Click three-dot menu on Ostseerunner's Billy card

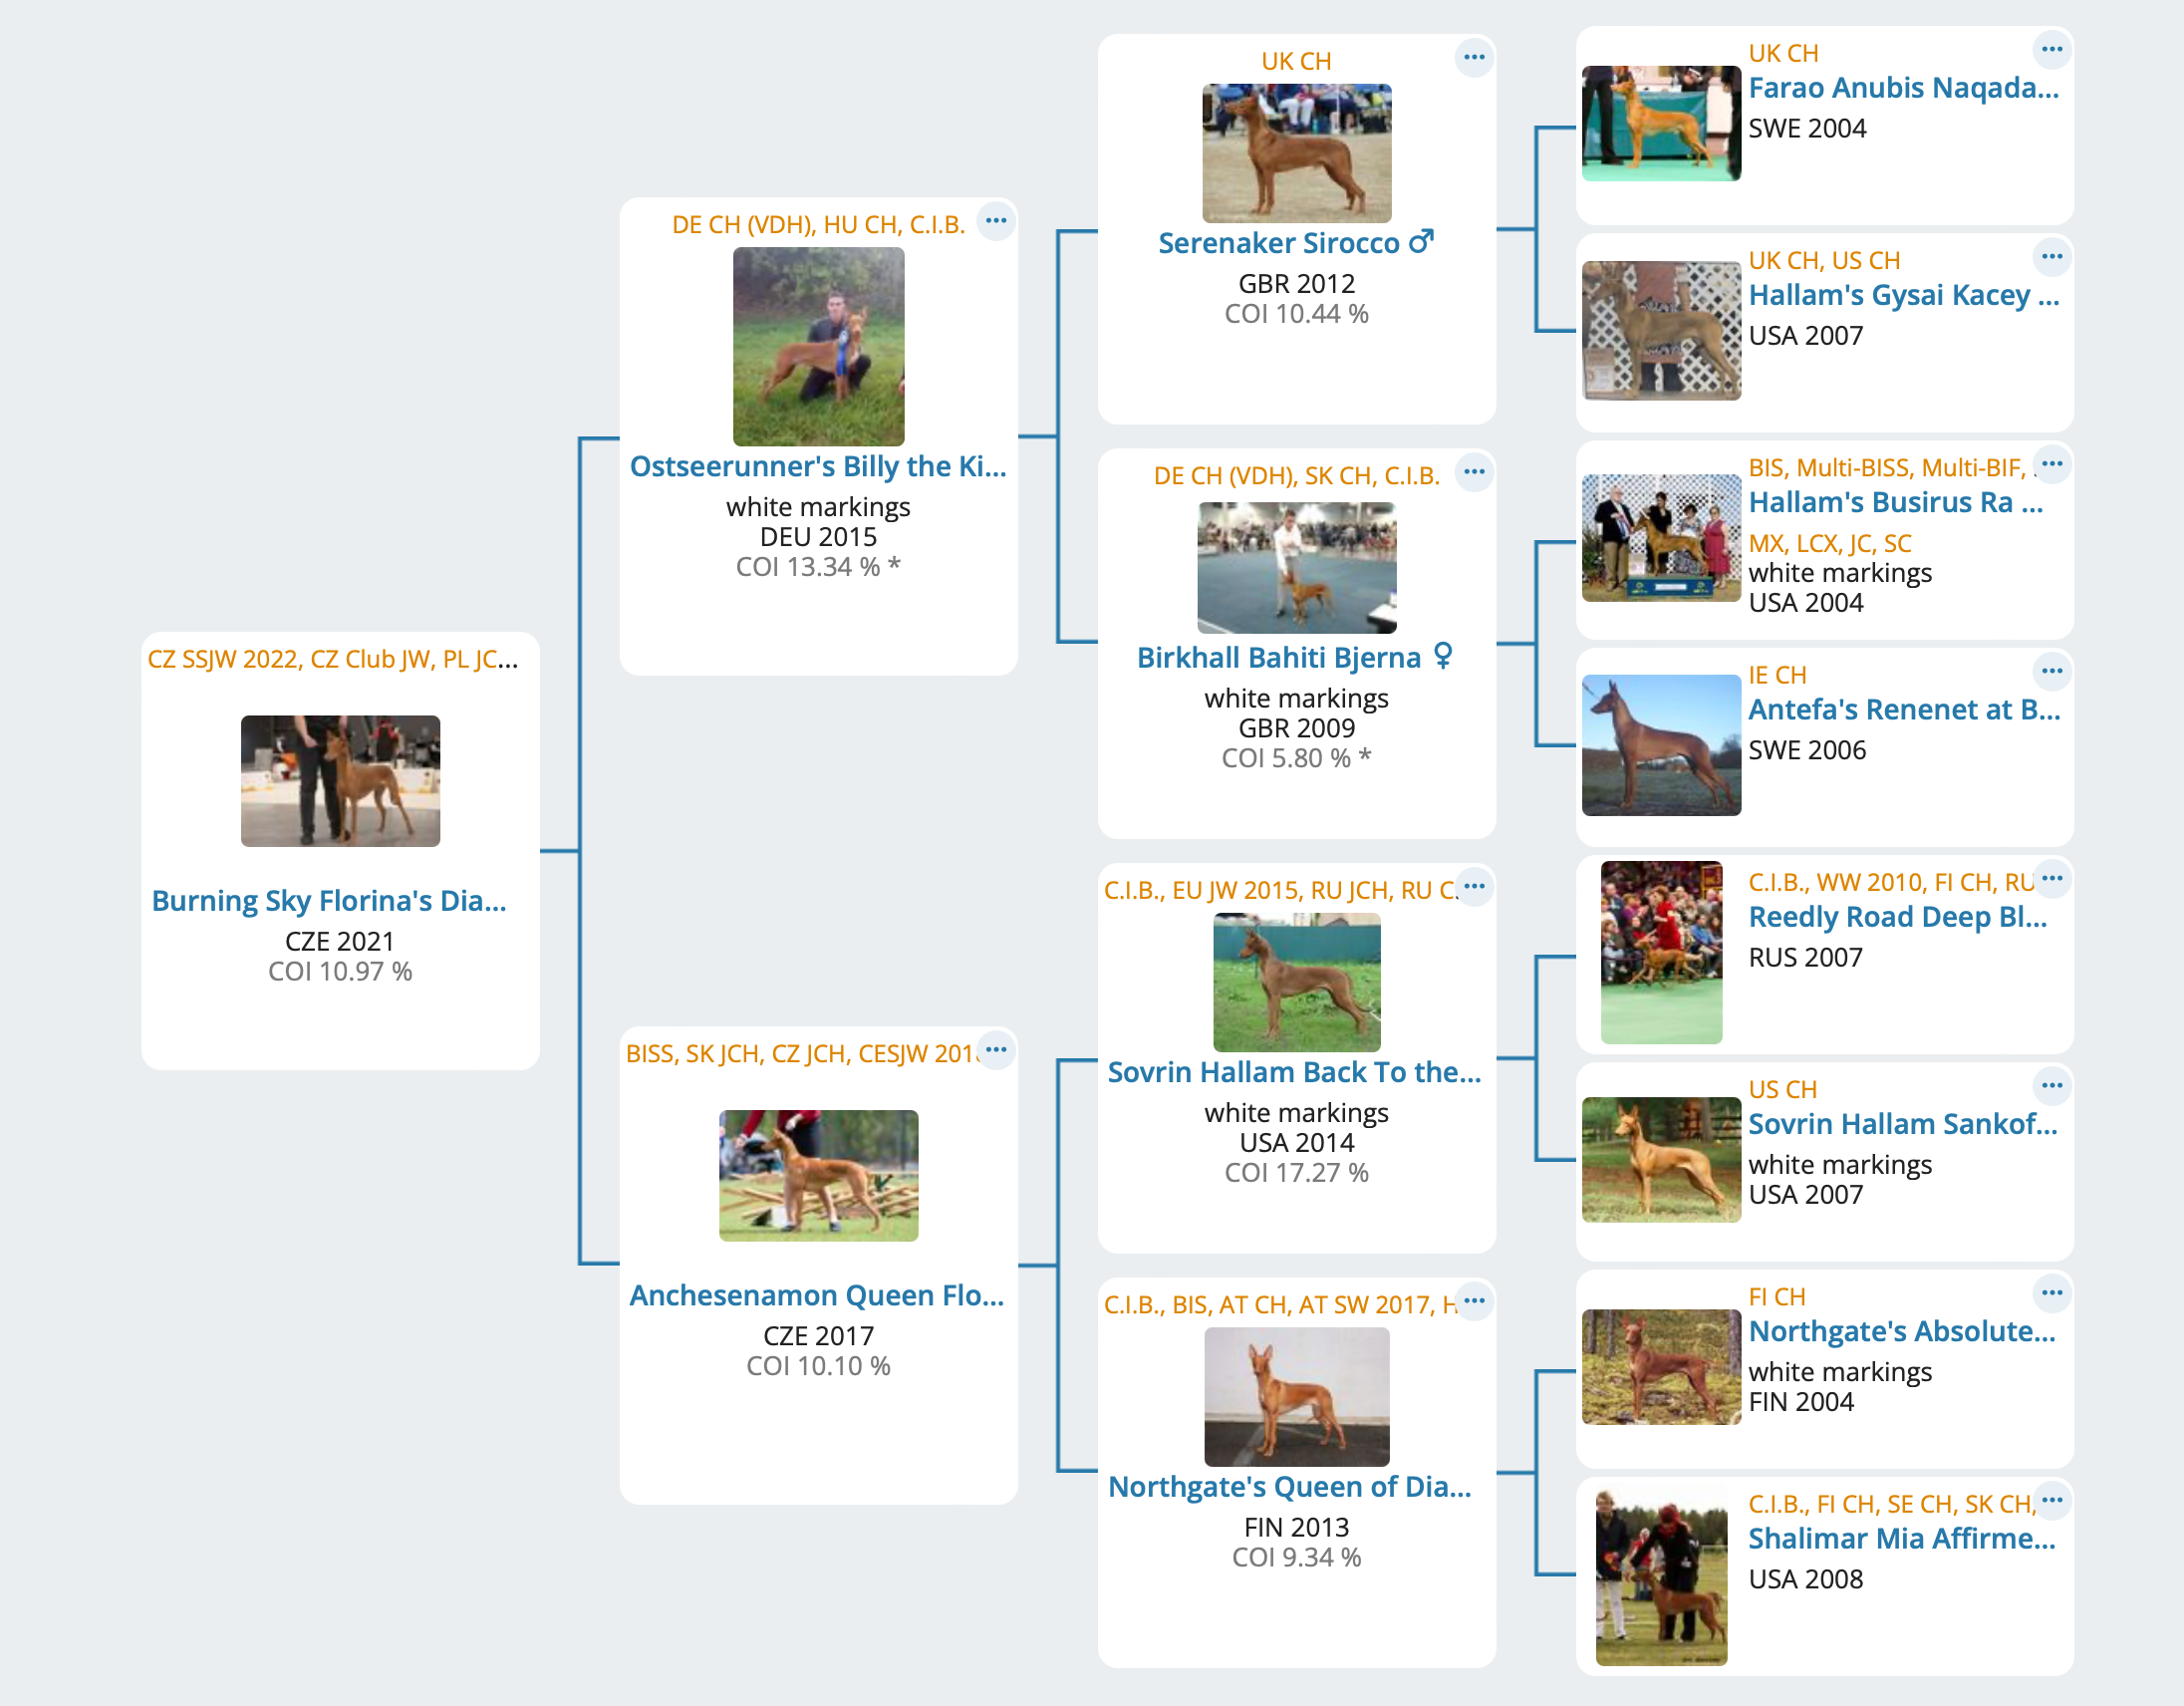pos(995,221)
